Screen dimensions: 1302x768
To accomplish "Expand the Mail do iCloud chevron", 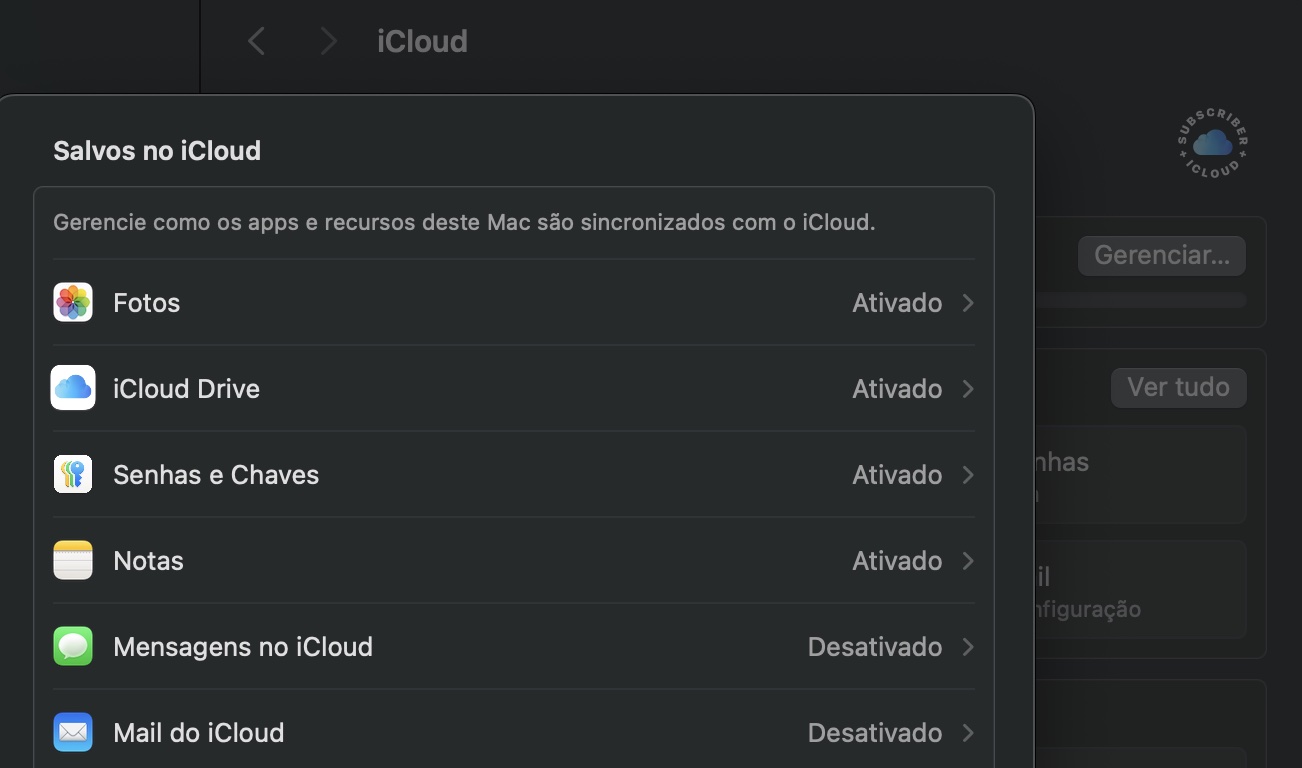I will click(966, 732).
